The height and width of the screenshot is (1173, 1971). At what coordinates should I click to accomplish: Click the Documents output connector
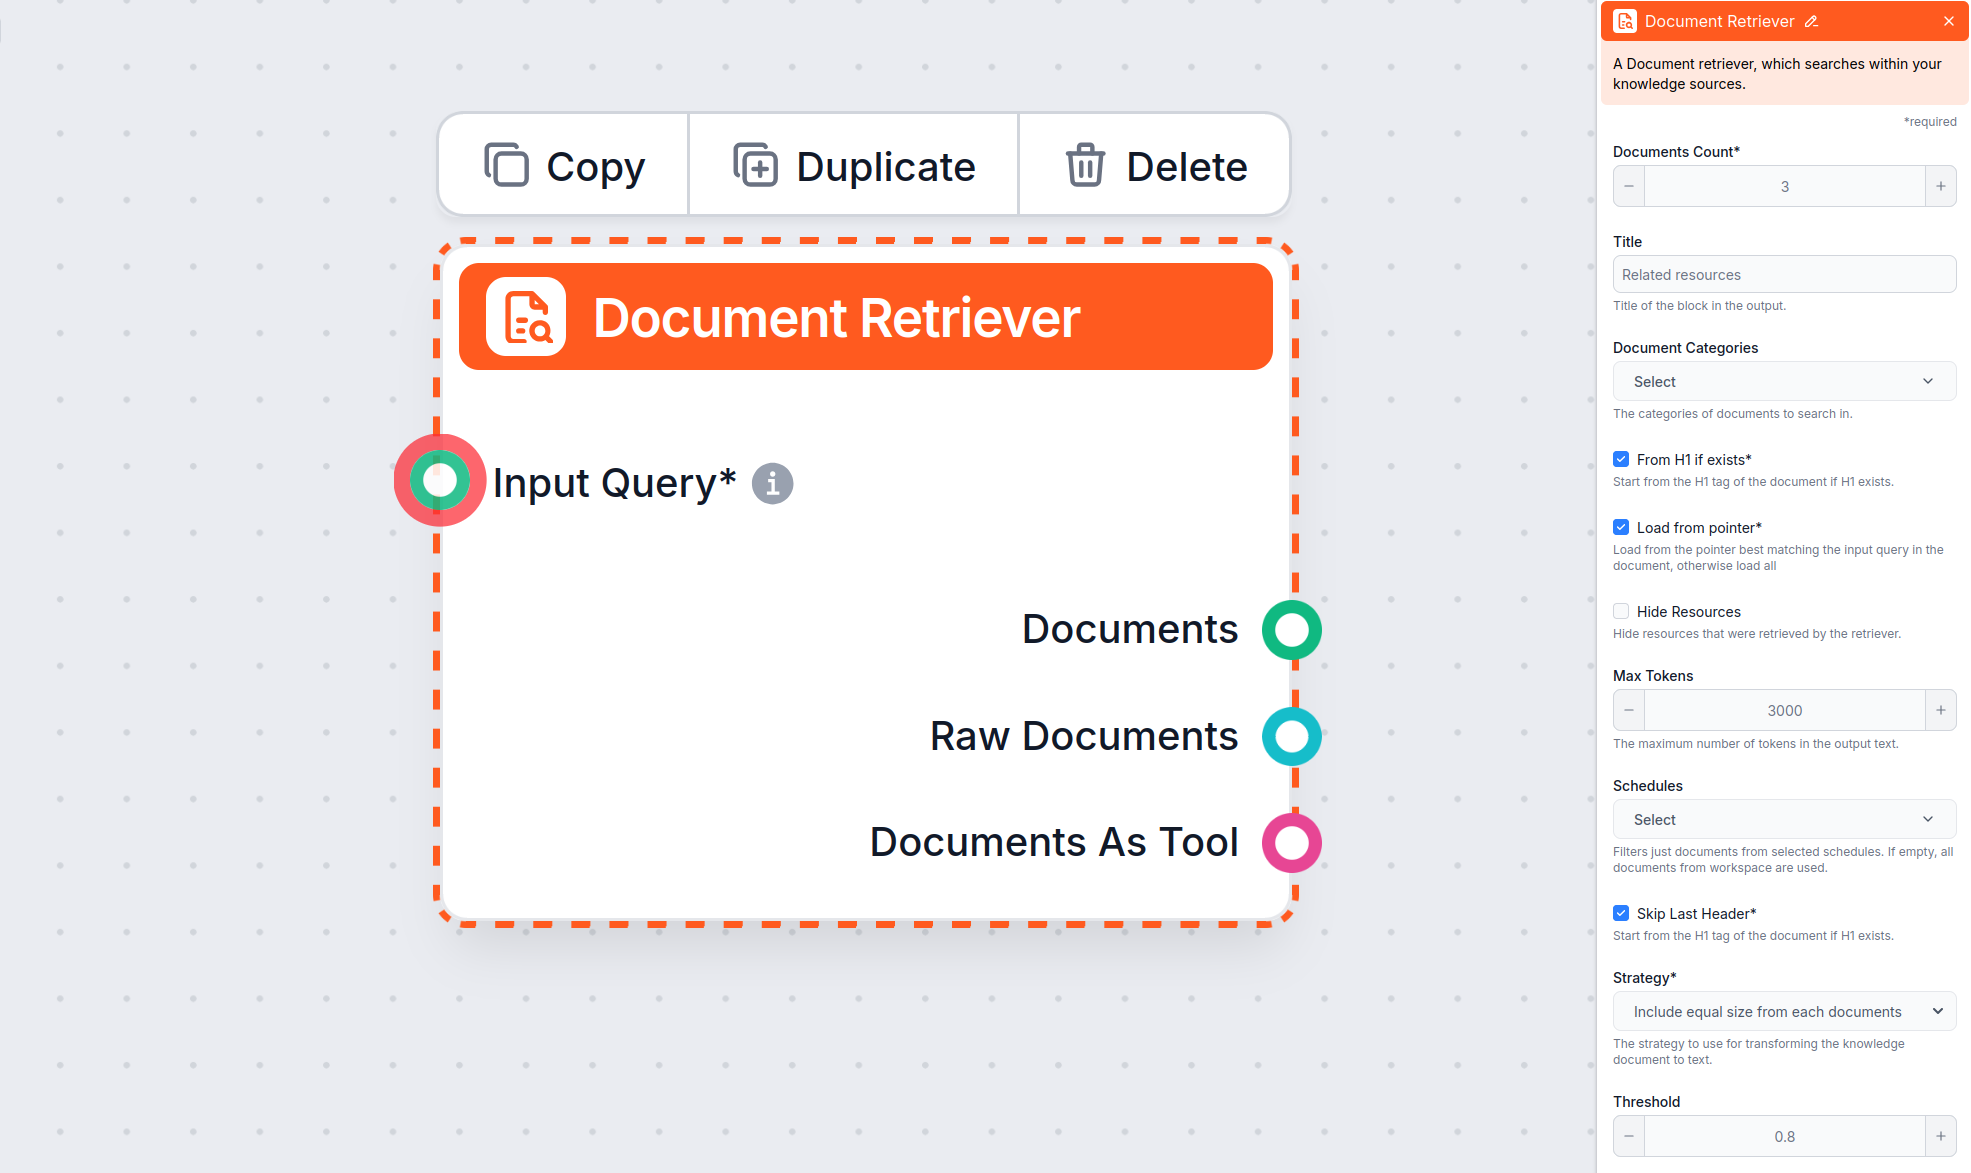(x=1291, y=630)
